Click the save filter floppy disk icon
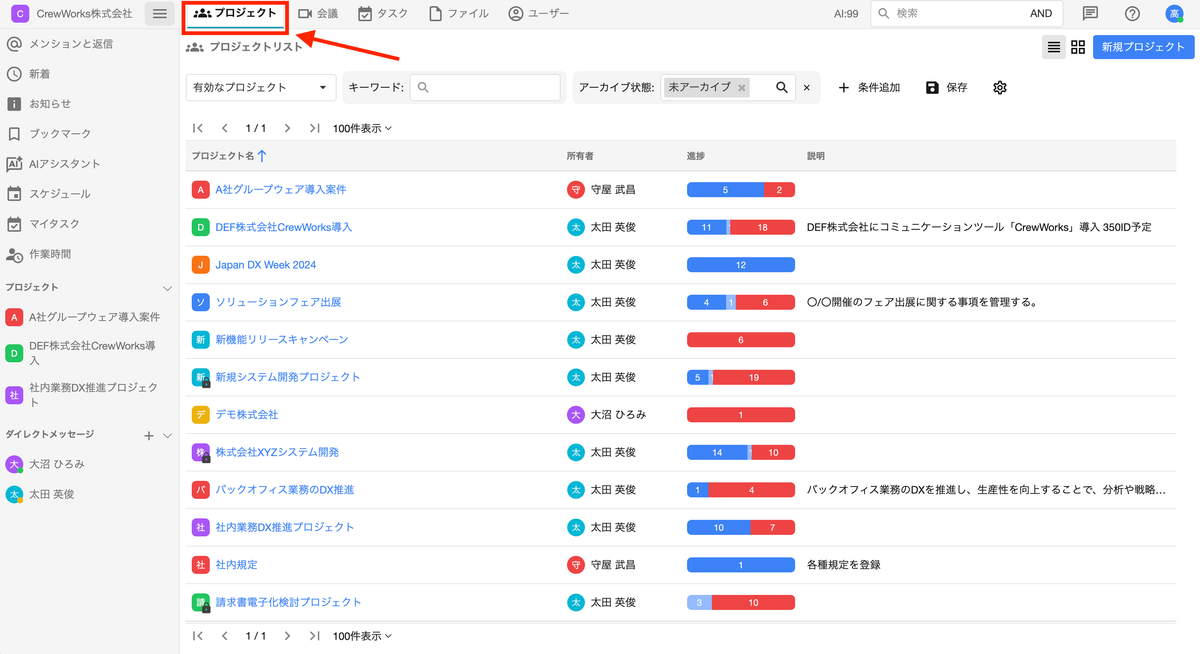The width and height of the screenshot is (1200, 654). point(932,88)
